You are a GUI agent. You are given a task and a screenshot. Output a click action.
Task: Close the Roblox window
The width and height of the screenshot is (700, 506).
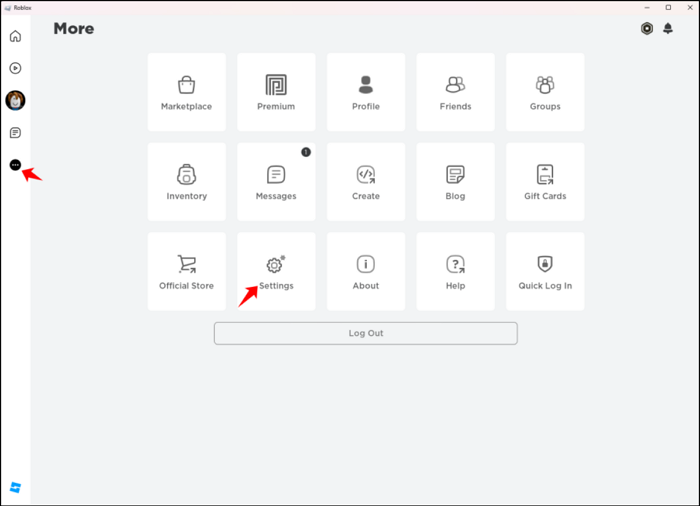[x=690, y=8]
